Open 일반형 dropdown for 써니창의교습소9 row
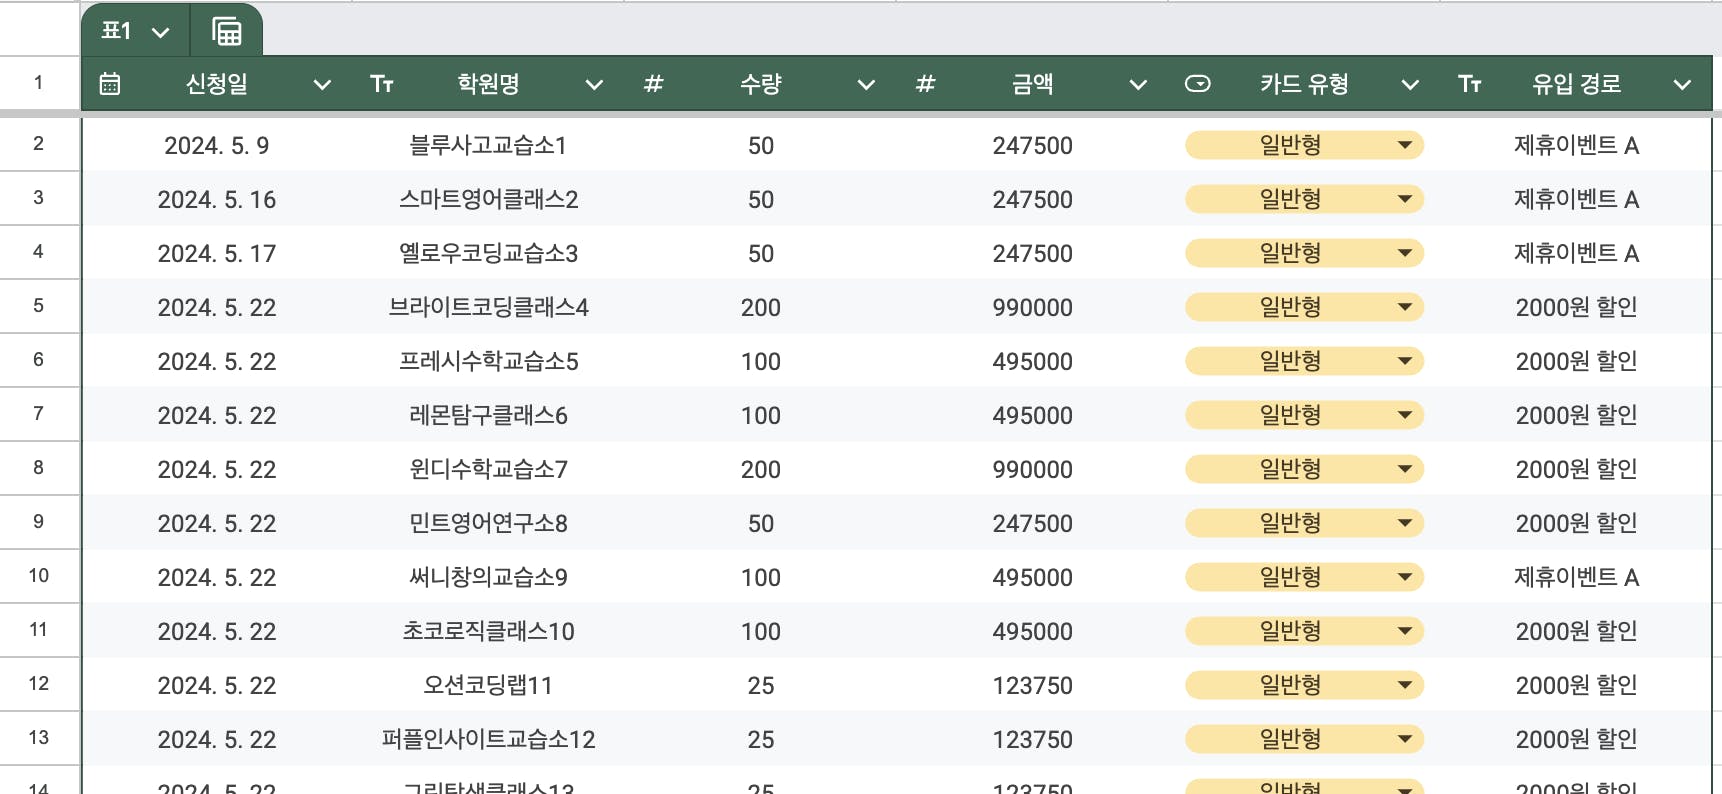Screen dimensions: 1722x794 [x=1405, y=577]
